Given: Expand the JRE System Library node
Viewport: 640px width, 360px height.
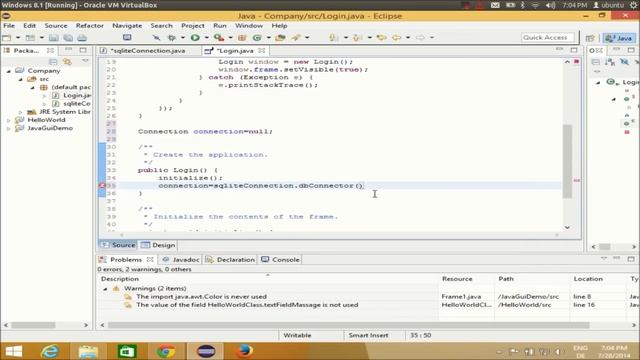Looking at the screenshot, I should (20, 112).
